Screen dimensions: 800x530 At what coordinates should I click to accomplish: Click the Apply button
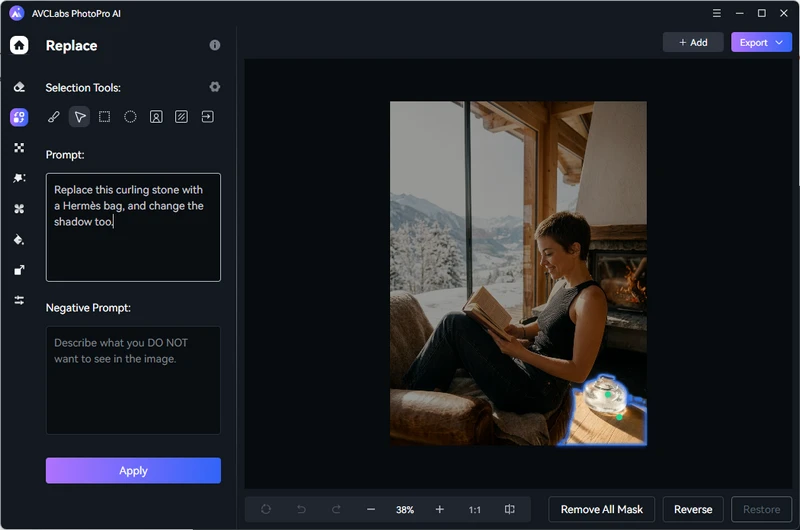pyautogui.click(x=133, y=471)
